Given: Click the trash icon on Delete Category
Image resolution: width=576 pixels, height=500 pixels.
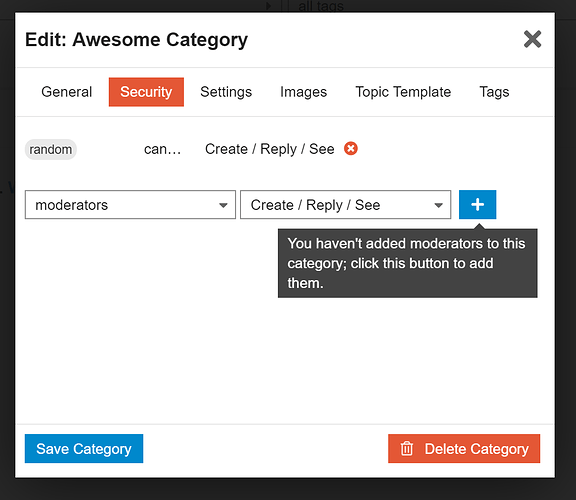Looking at the screenshot, I should click(x=407, y=449).
